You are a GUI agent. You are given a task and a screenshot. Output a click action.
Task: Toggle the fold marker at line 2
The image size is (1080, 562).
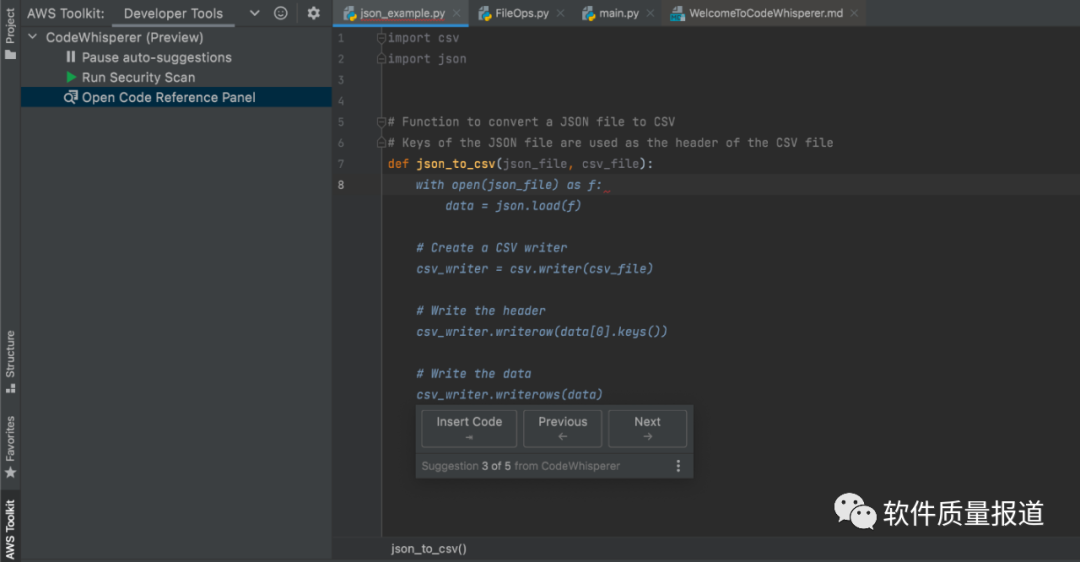[x=382, y=59]
